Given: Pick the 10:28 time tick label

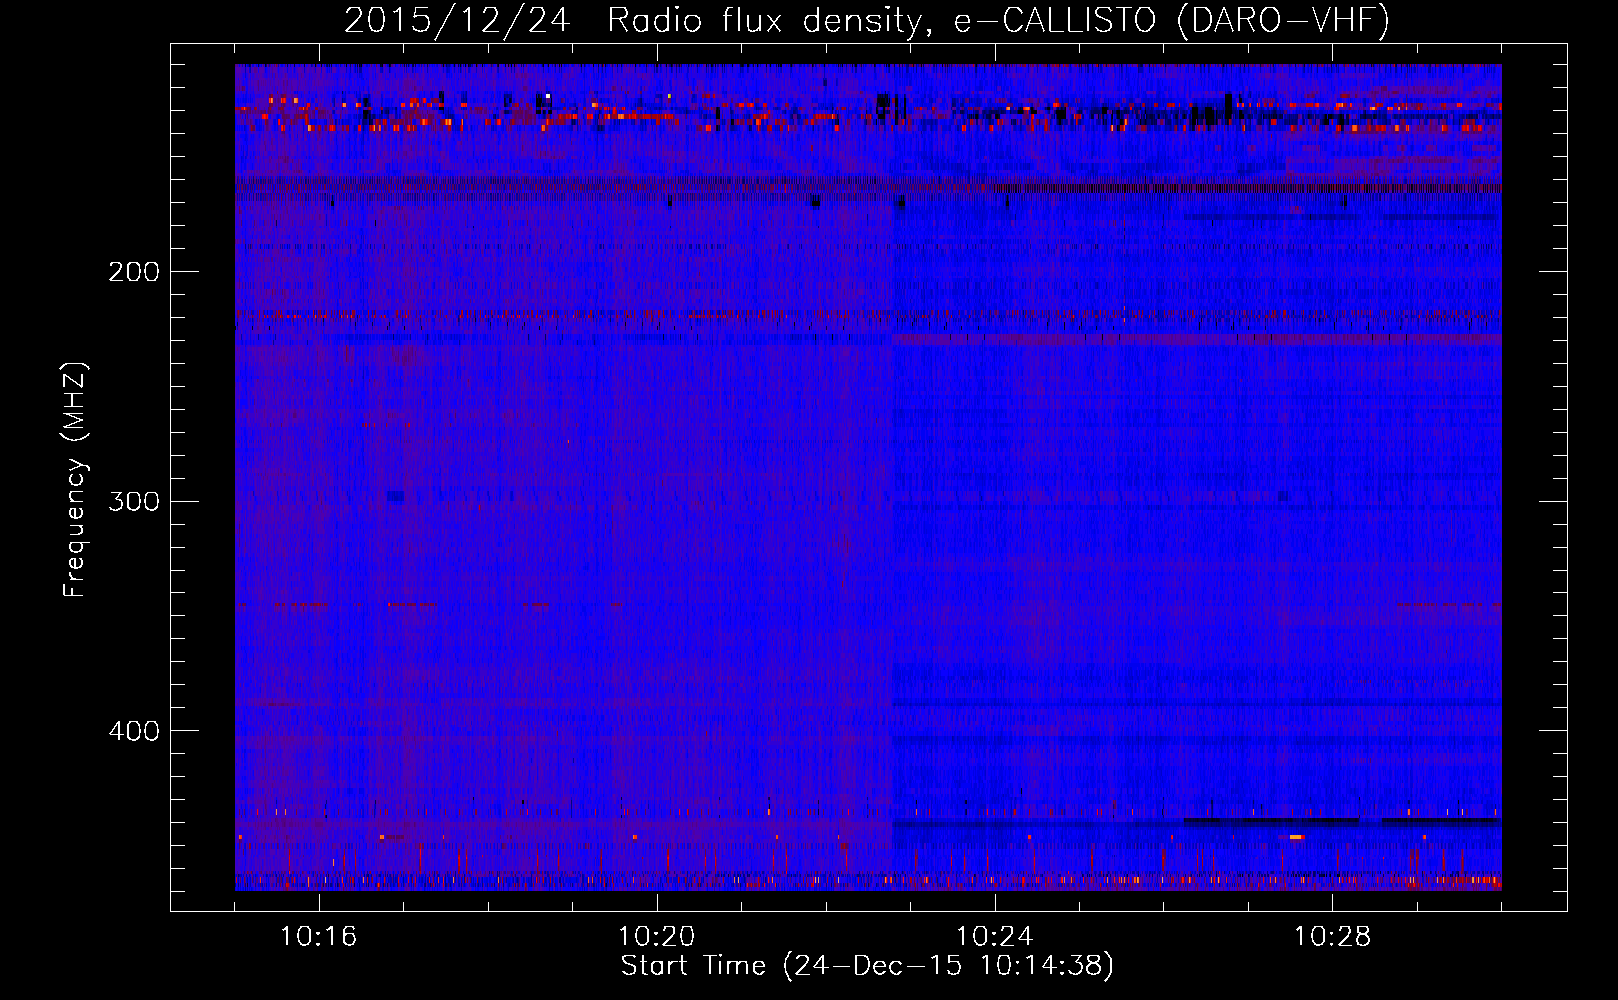Looking at the screenshot, I should point(1333,937).
